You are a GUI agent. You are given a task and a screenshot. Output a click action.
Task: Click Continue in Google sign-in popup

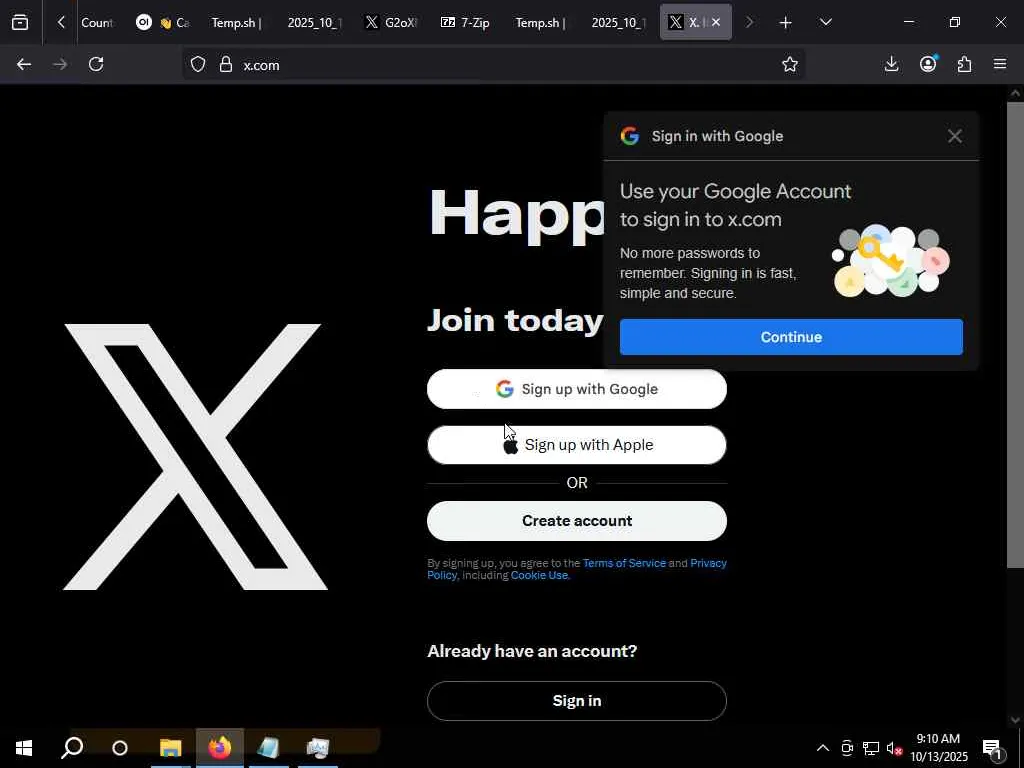point(791,337)
